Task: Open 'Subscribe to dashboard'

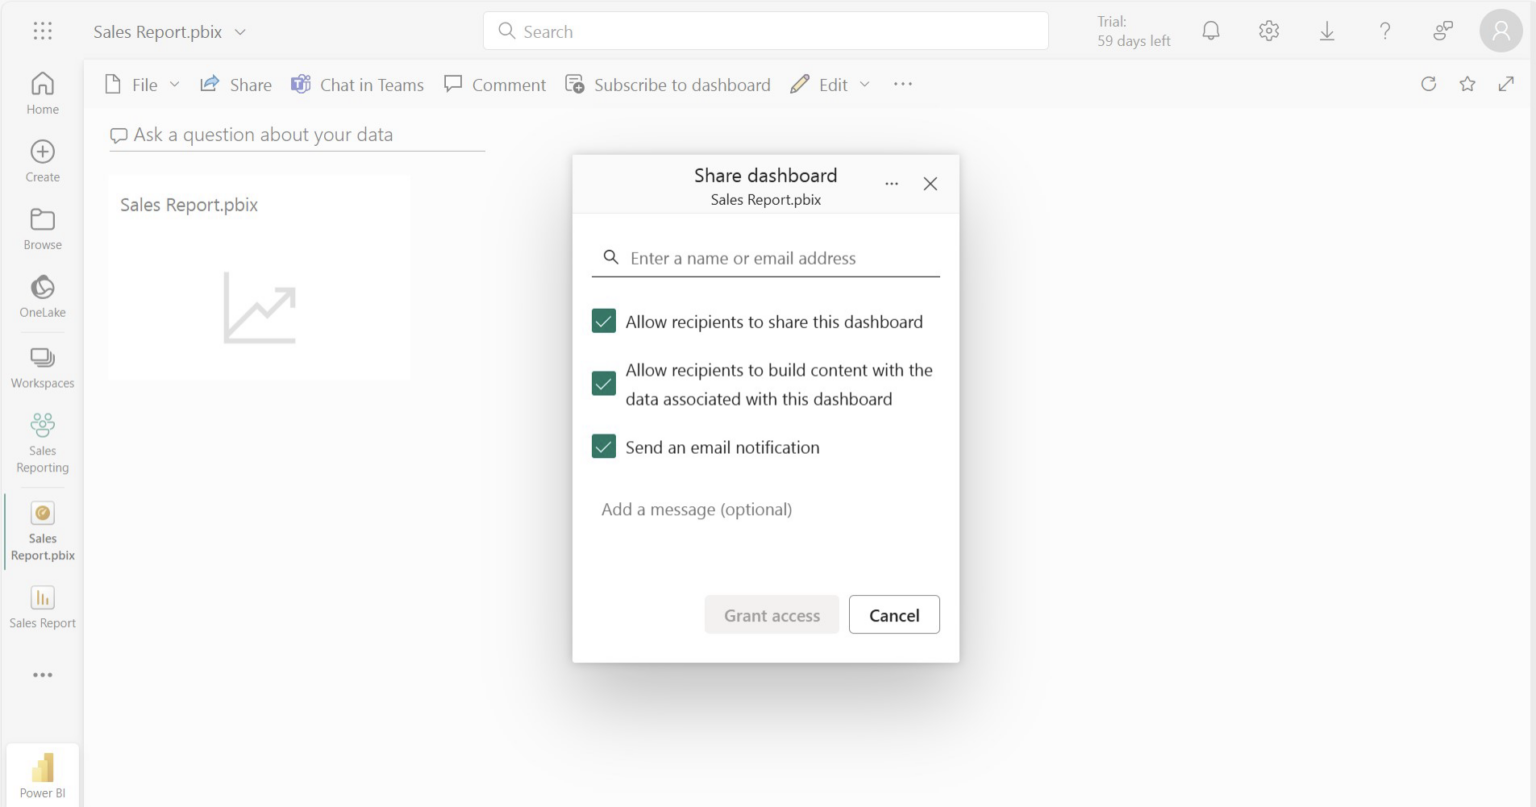Action: click(x=668, y=84)
